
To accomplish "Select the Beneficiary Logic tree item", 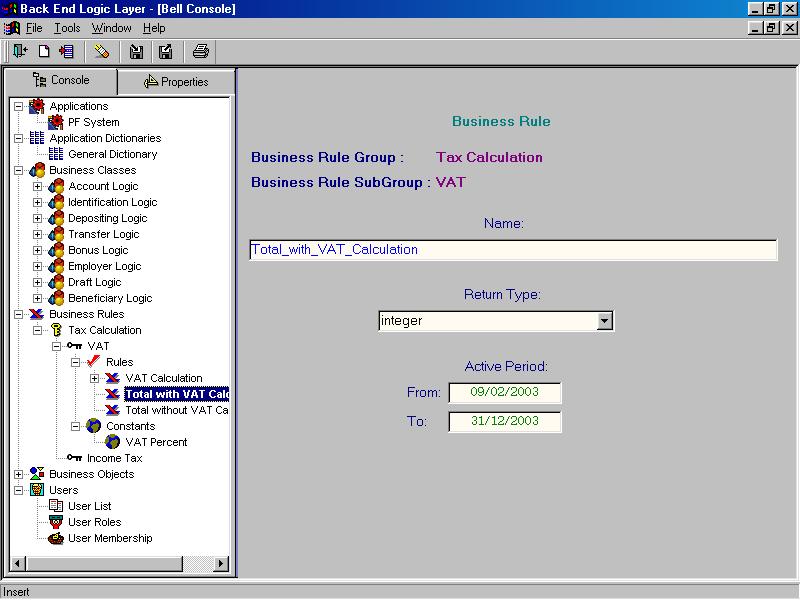I will [110, 298].
